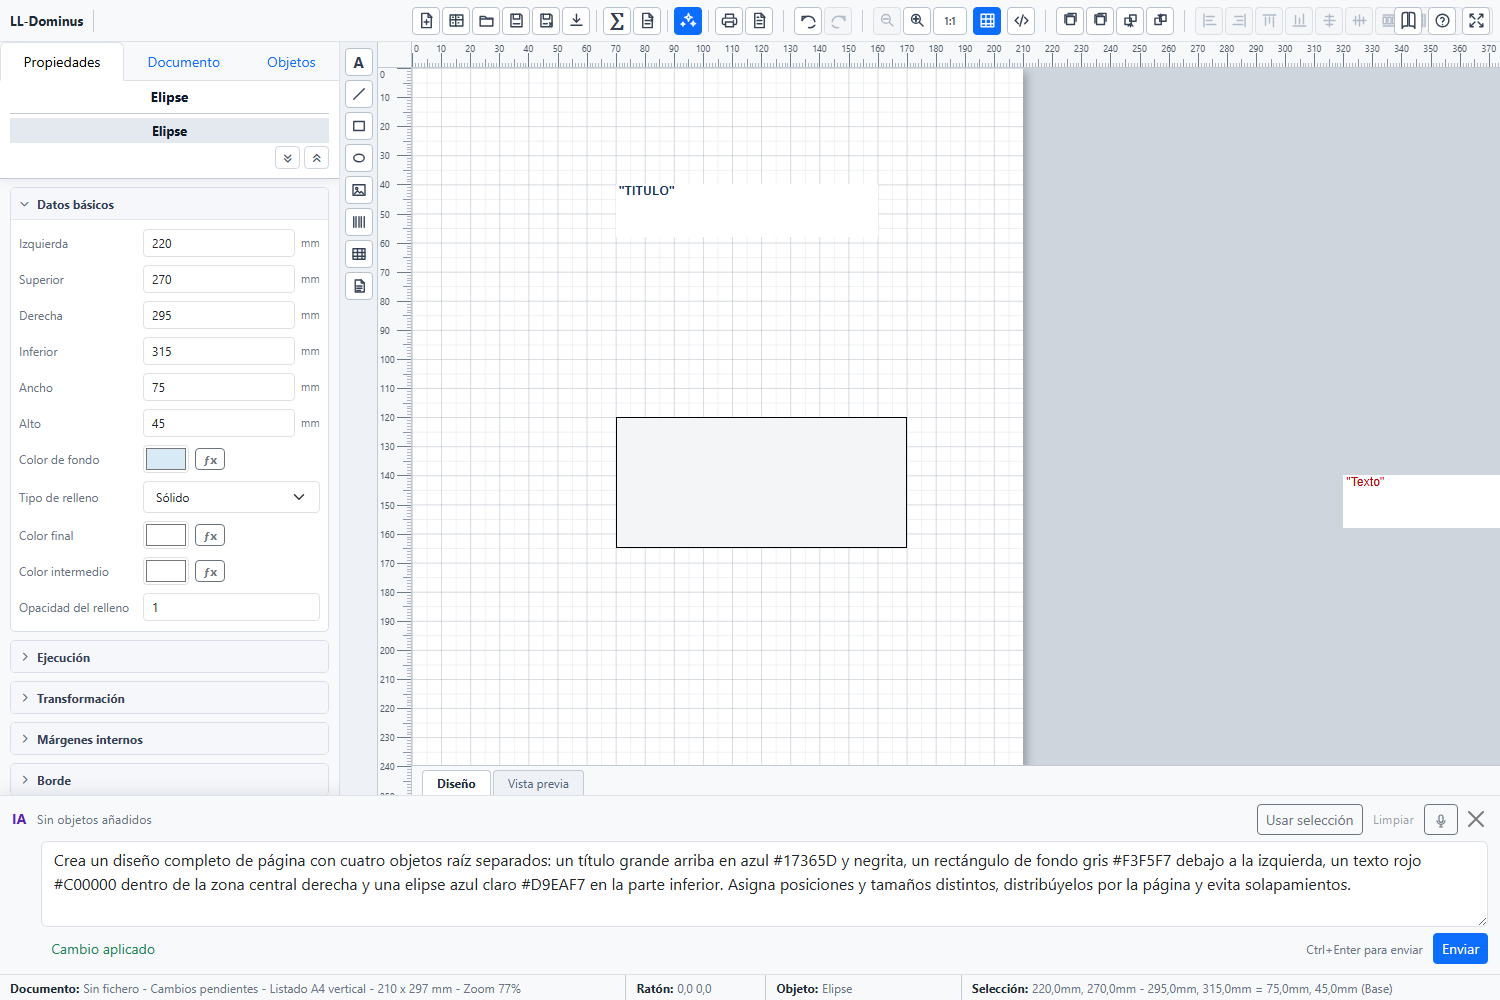Open the Tipo de relleno dropdown
Viewport: 1500px width, 1000px height.
[231, 497]
